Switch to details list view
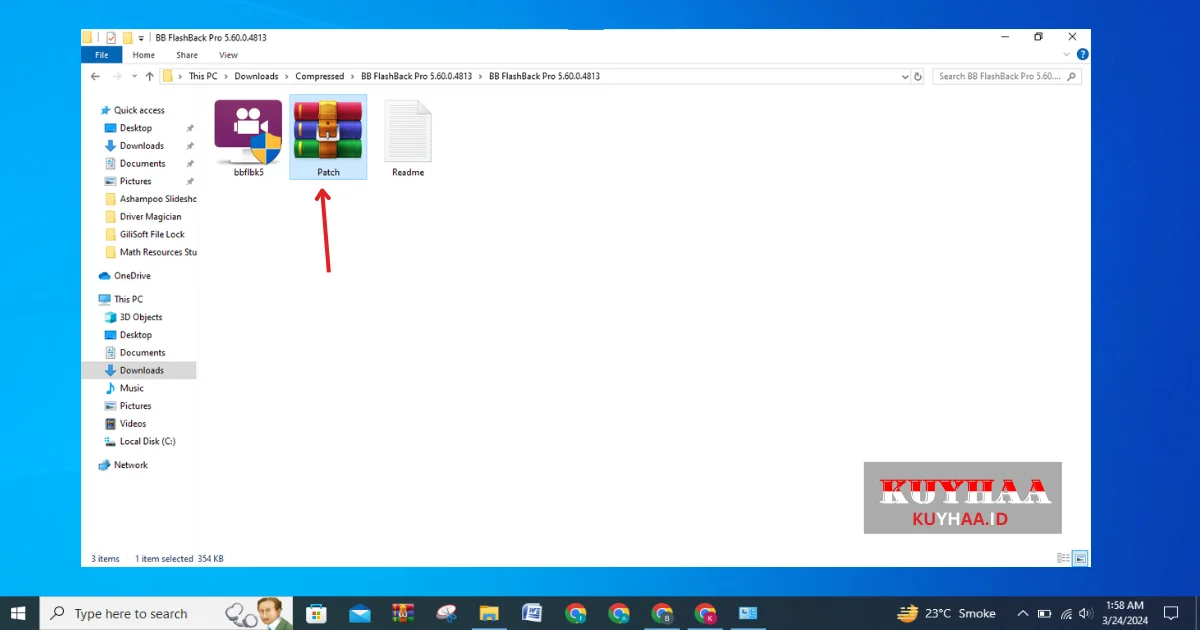This screenshot has height=630, width=1200. point(1063,558)
